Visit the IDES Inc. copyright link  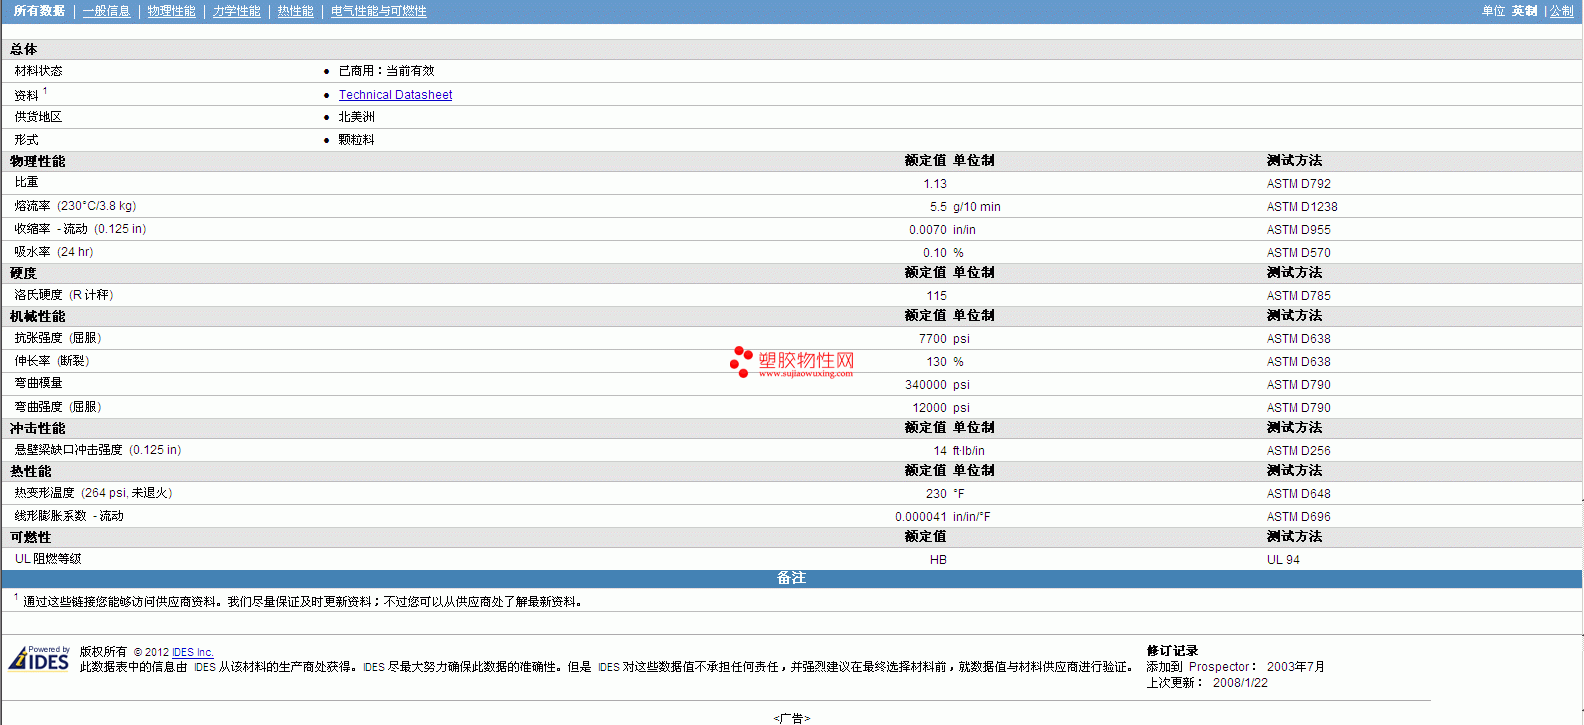tap(193, 652)
